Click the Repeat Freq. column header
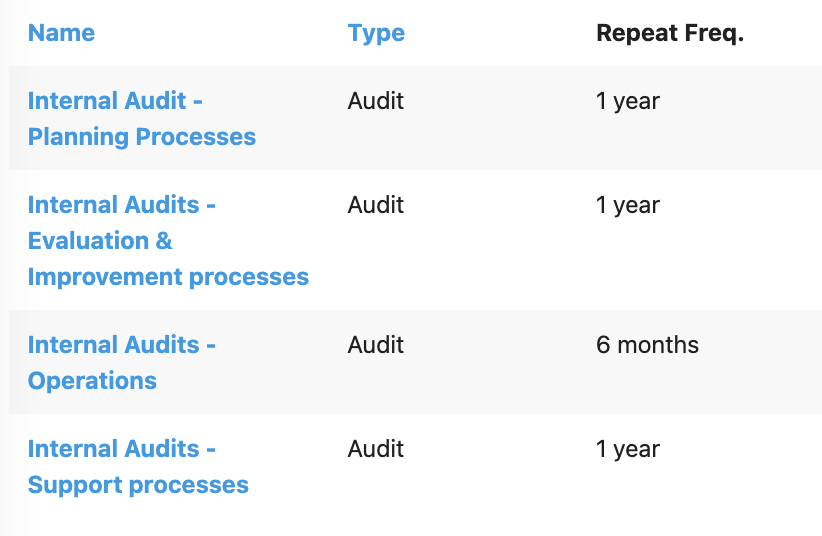The width and height of the screenshot is (822, 536). (x=670, y=34)
